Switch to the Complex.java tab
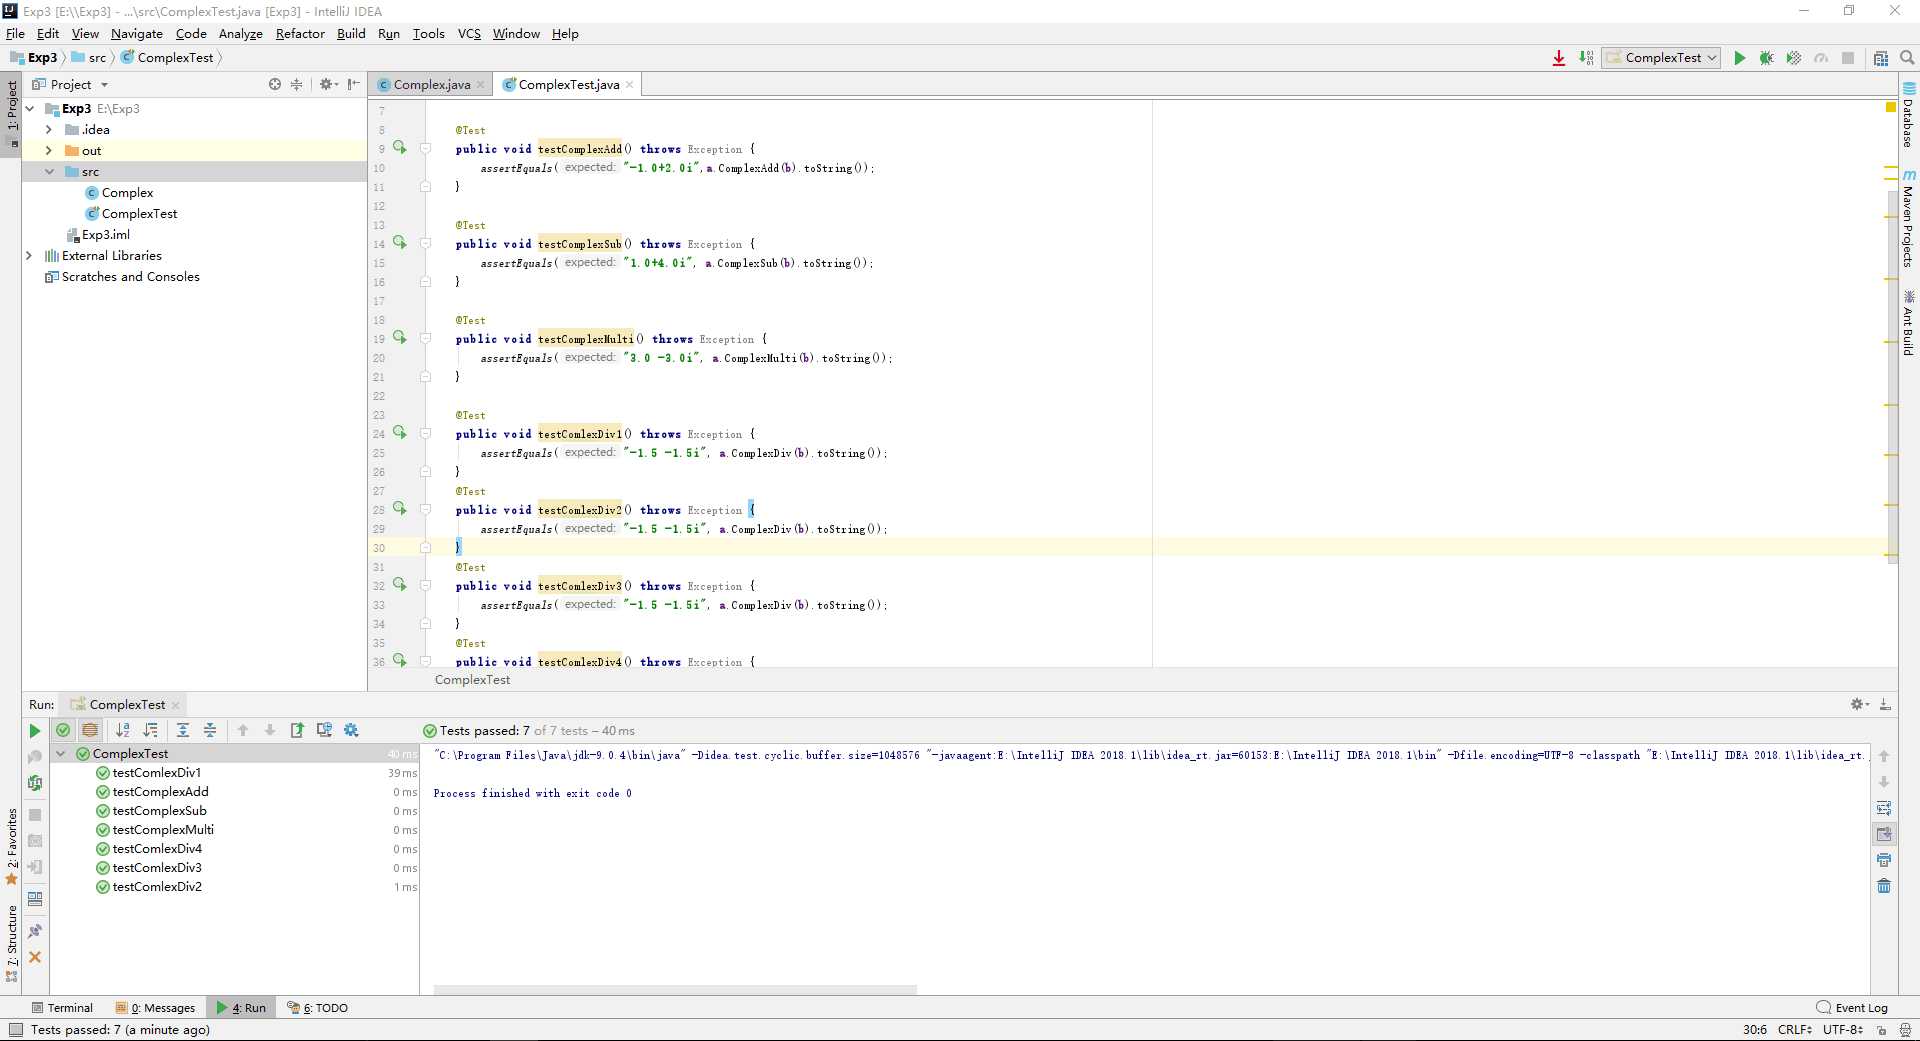The height and width of the screenshot is (1041, 1920). [x=431, y=85]
